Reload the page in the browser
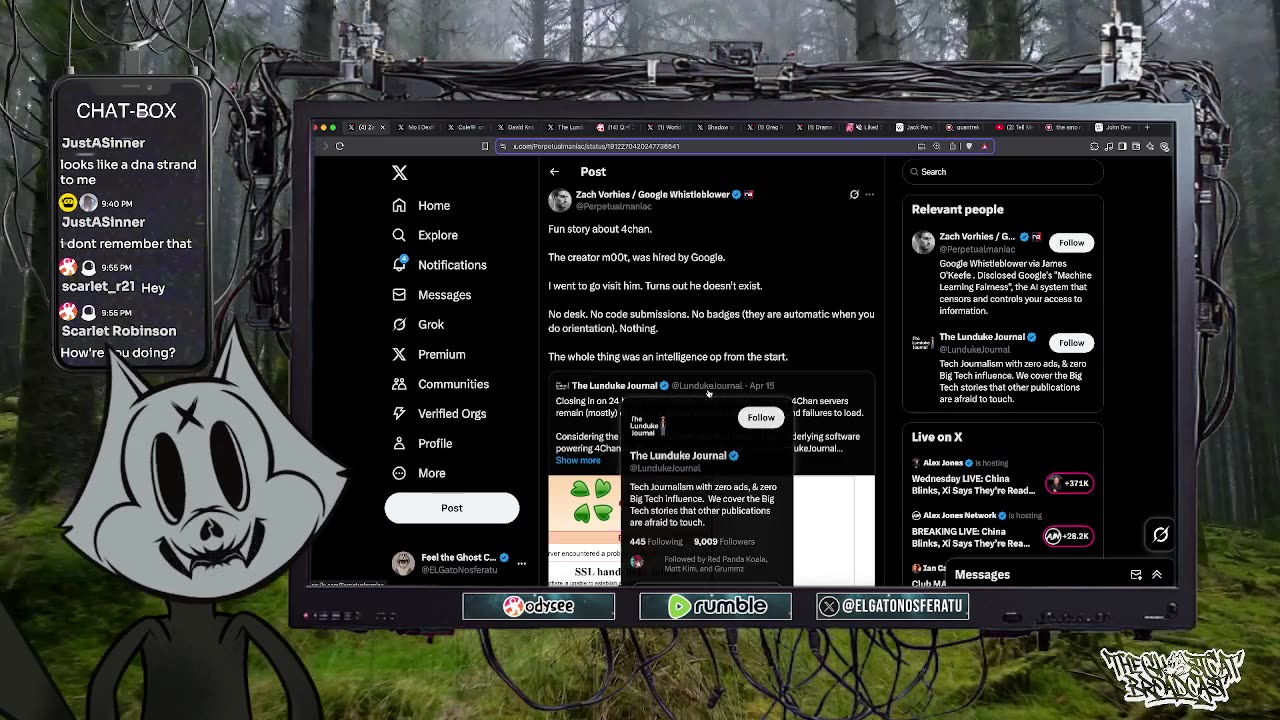Viewport: 1280px width, 720px height. (x=339, y=147)
